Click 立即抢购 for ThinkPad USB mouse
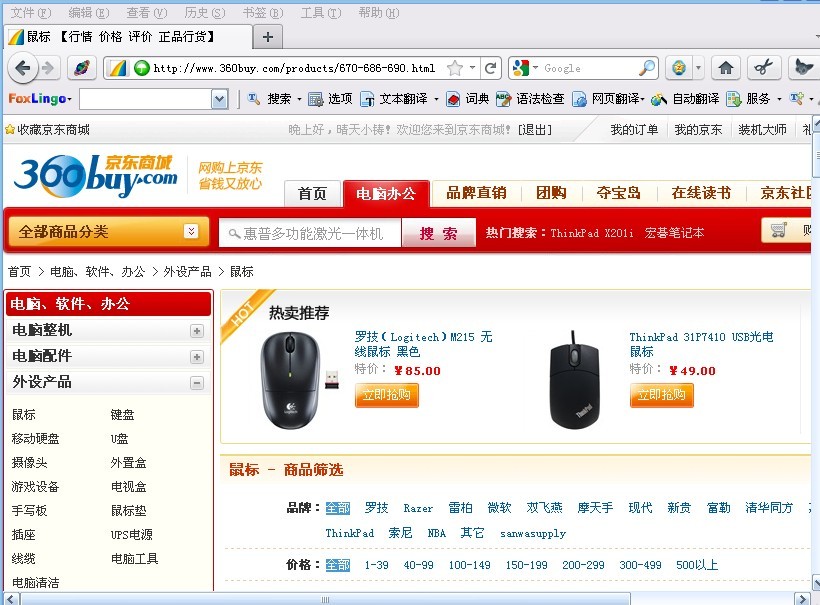Image resolution: width=820 pixels, height=605 pixels. [662, 395]
